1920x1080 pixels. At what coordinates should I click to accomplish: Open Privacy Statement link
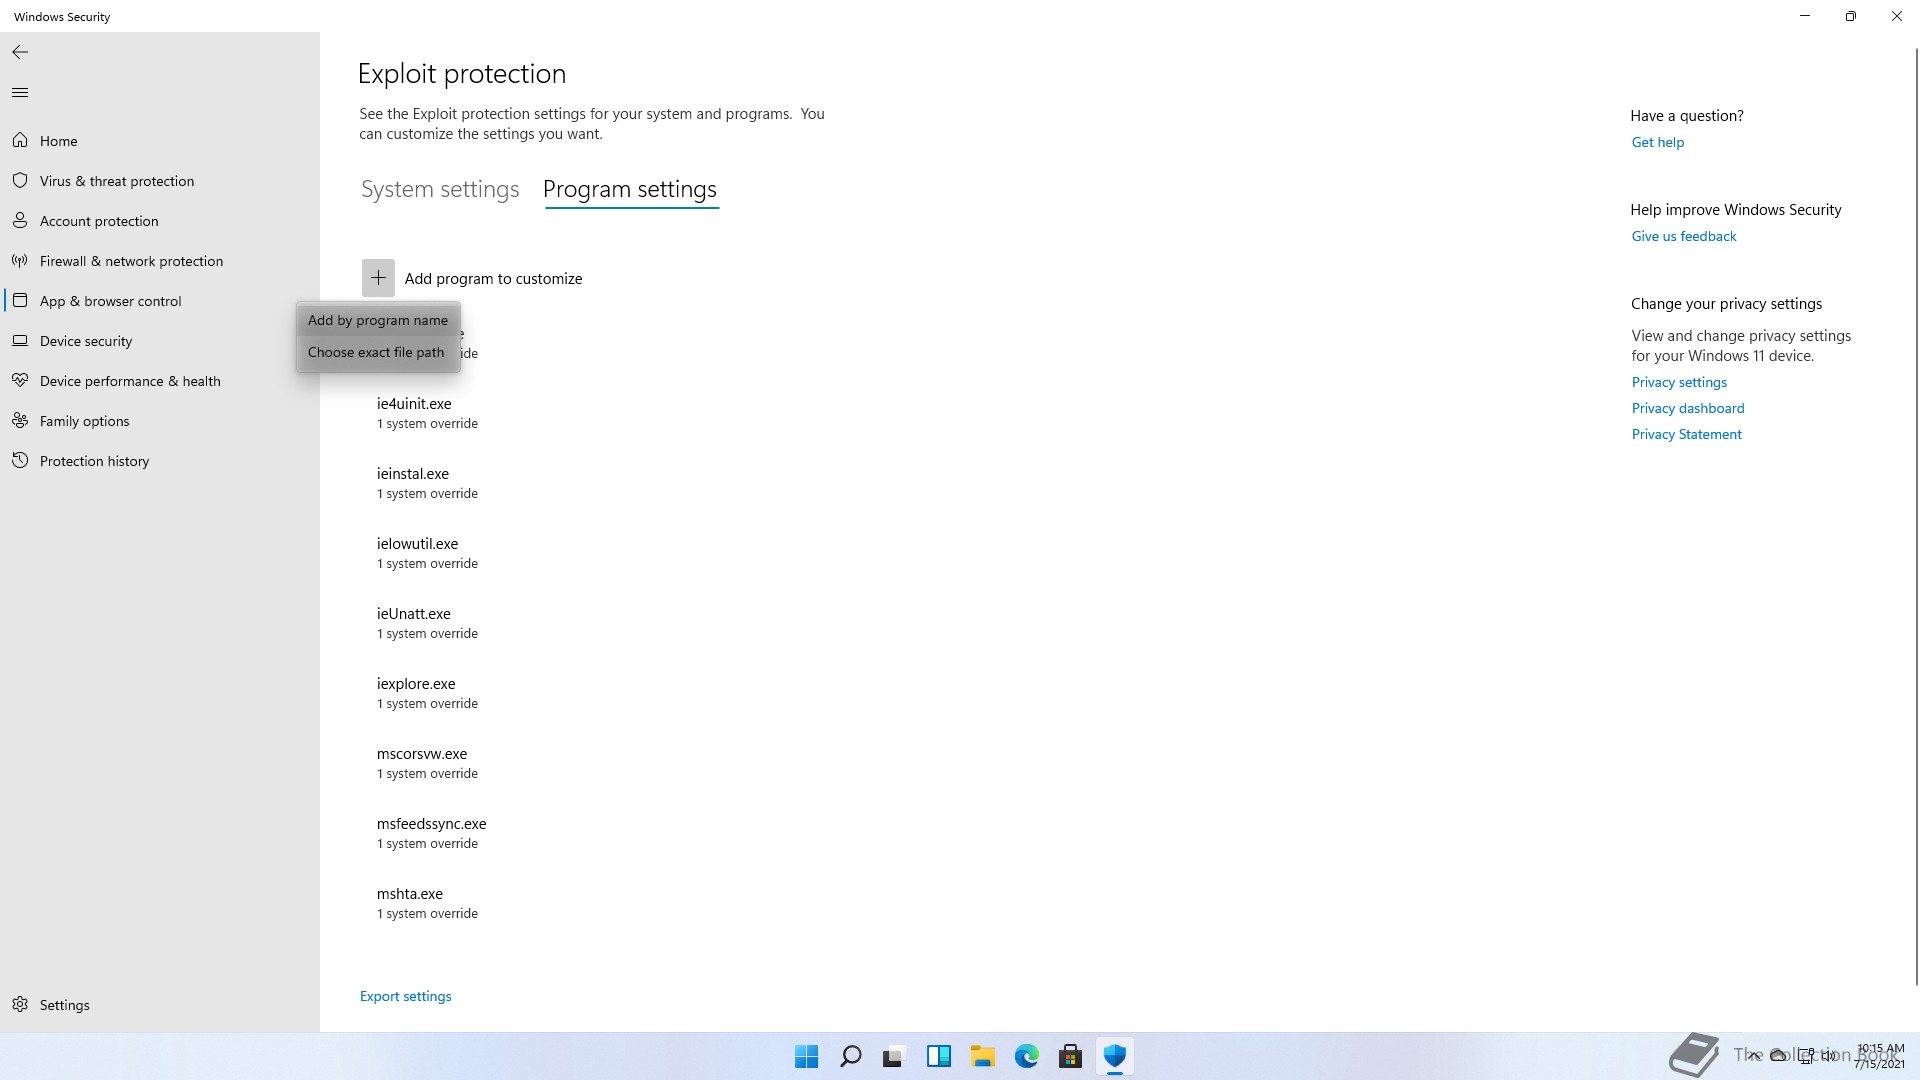click(x=1686, y=434)
